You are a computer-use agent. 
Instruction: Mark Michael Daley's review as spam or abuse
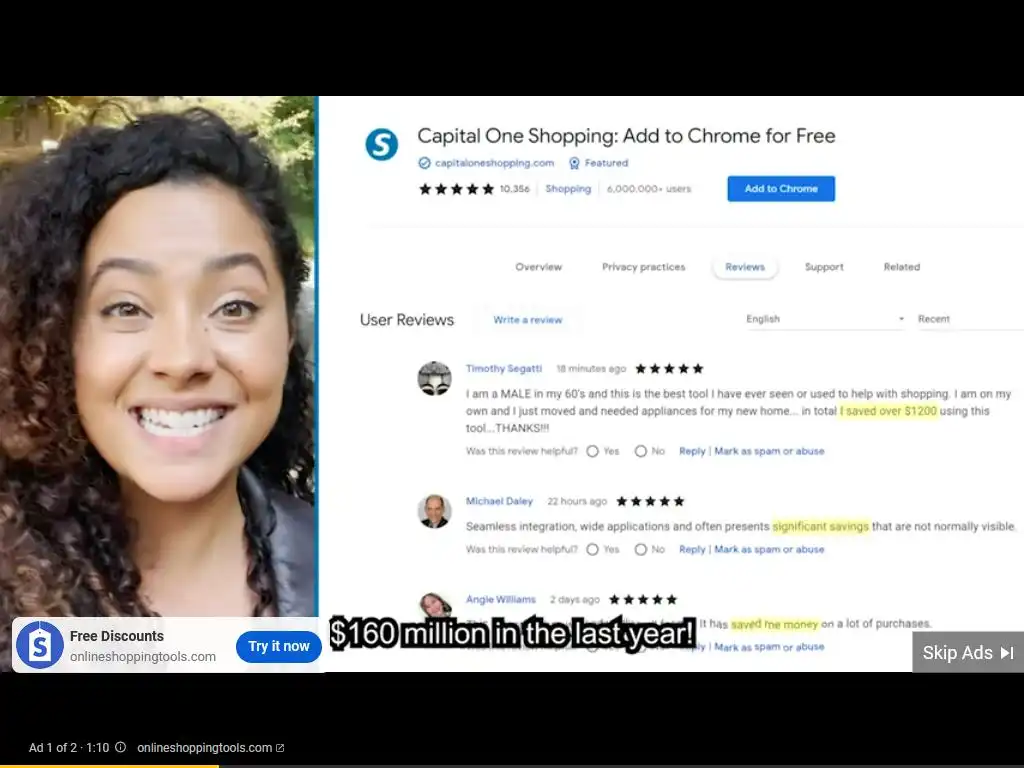click(769, 550)
